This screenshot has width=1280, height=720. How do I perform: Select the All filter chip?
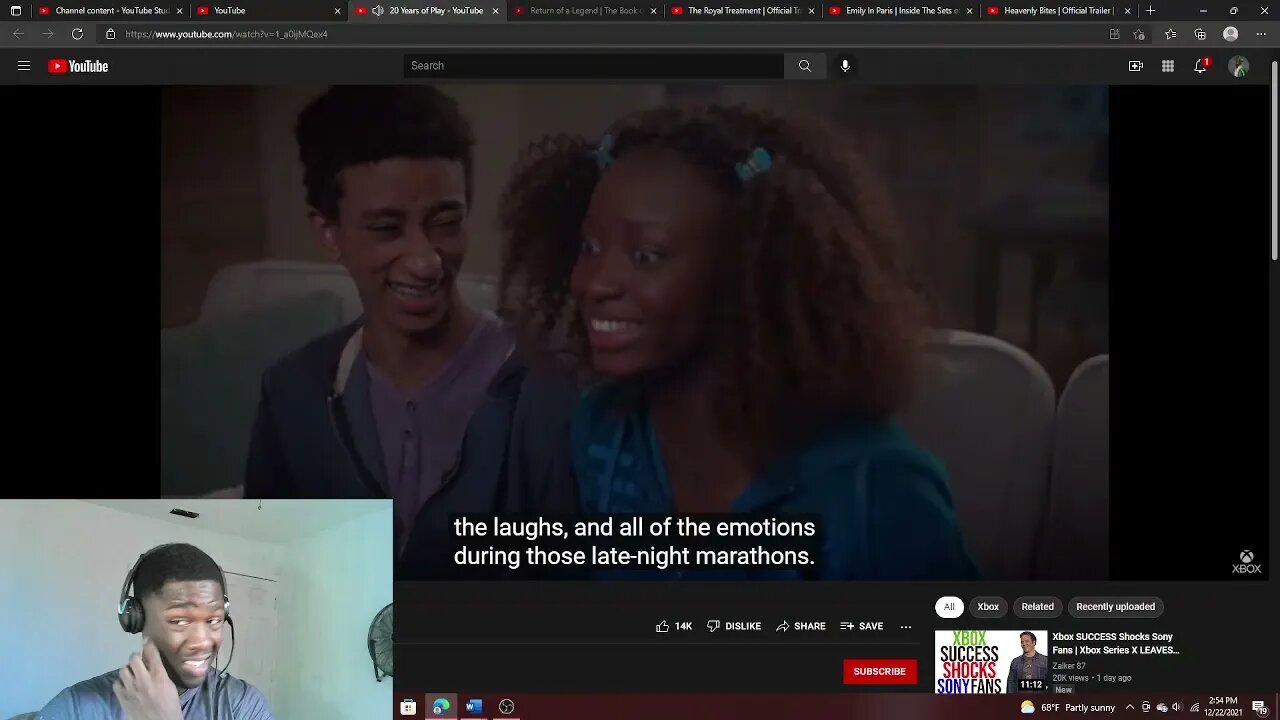pyautogui.click(x=949, y=607)
